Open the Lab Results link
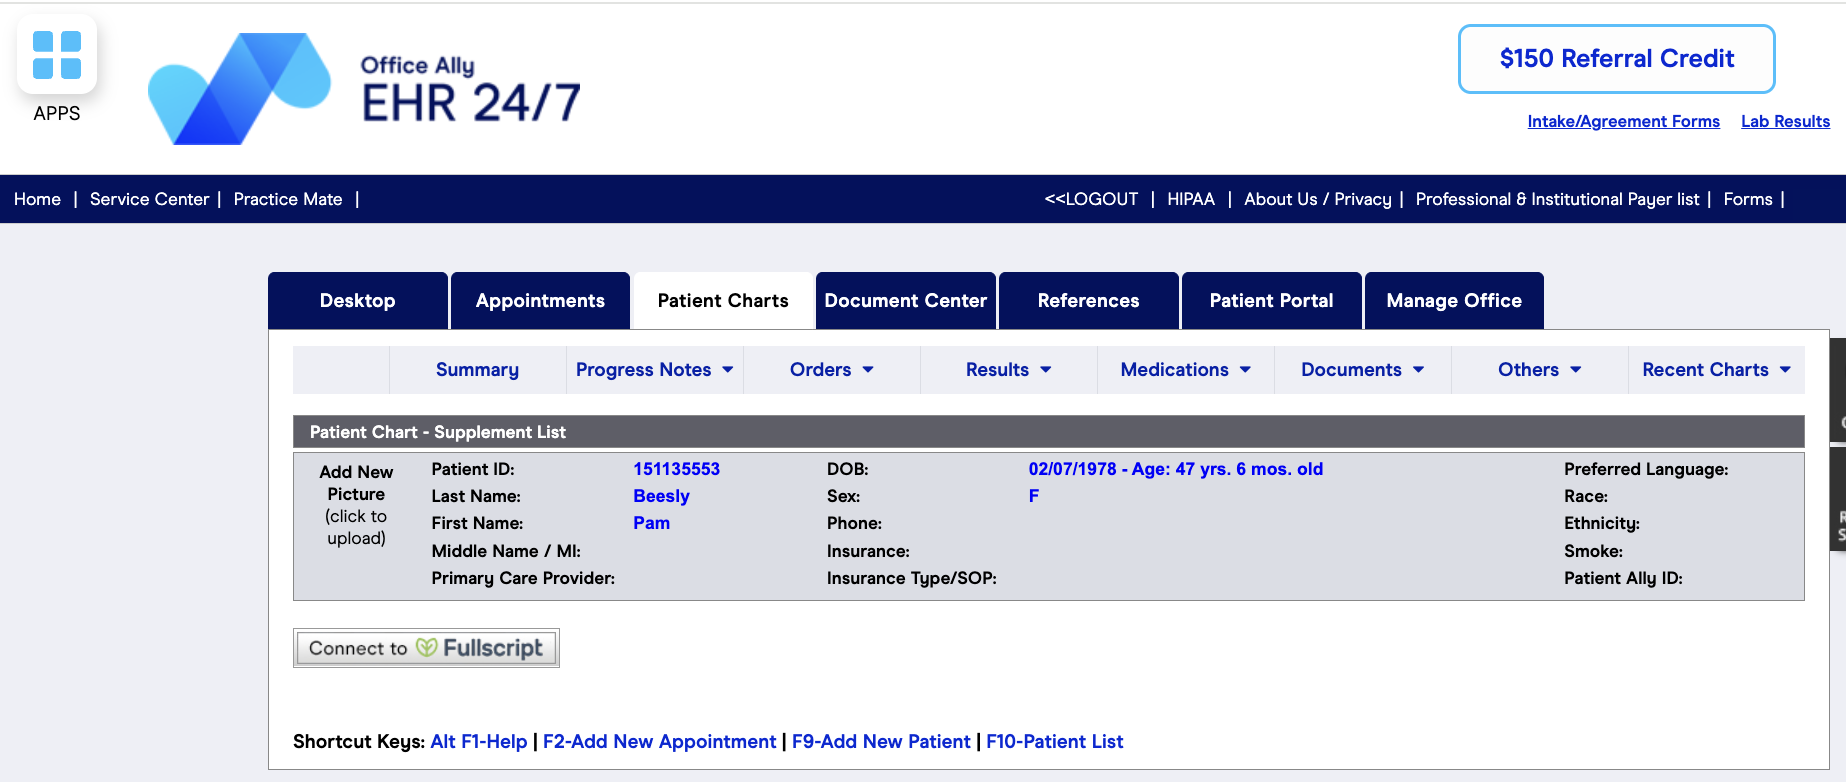The height and width of the screenshot is (782, 1846). (1786, 121)
